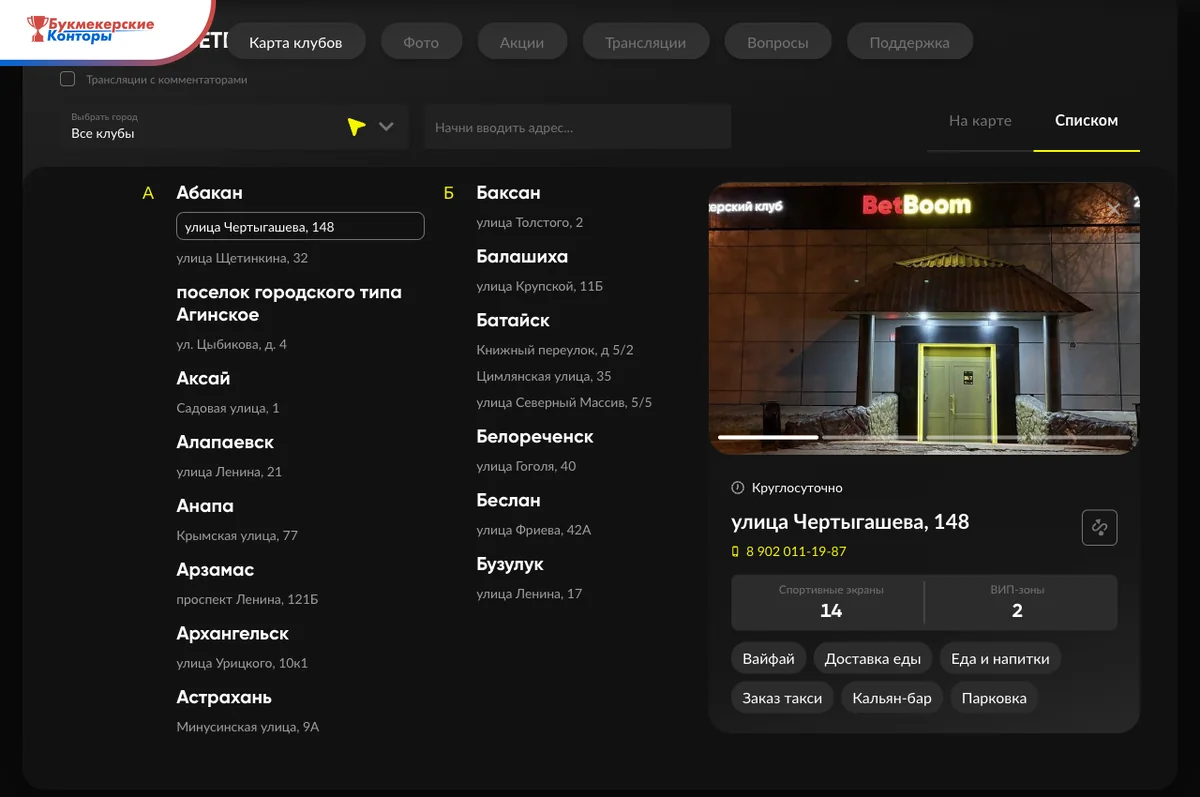Click the Кальян-бар tag
This screenshot has width=1200, height=797.
pos(892,698)
